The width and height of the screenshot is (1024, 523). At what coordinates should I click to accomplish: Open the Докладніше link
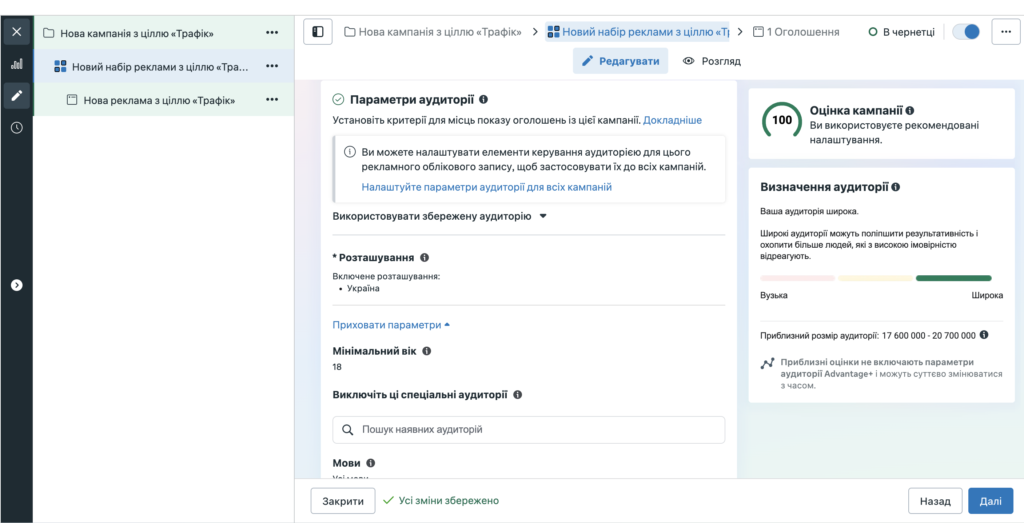[x=673, y=120]
